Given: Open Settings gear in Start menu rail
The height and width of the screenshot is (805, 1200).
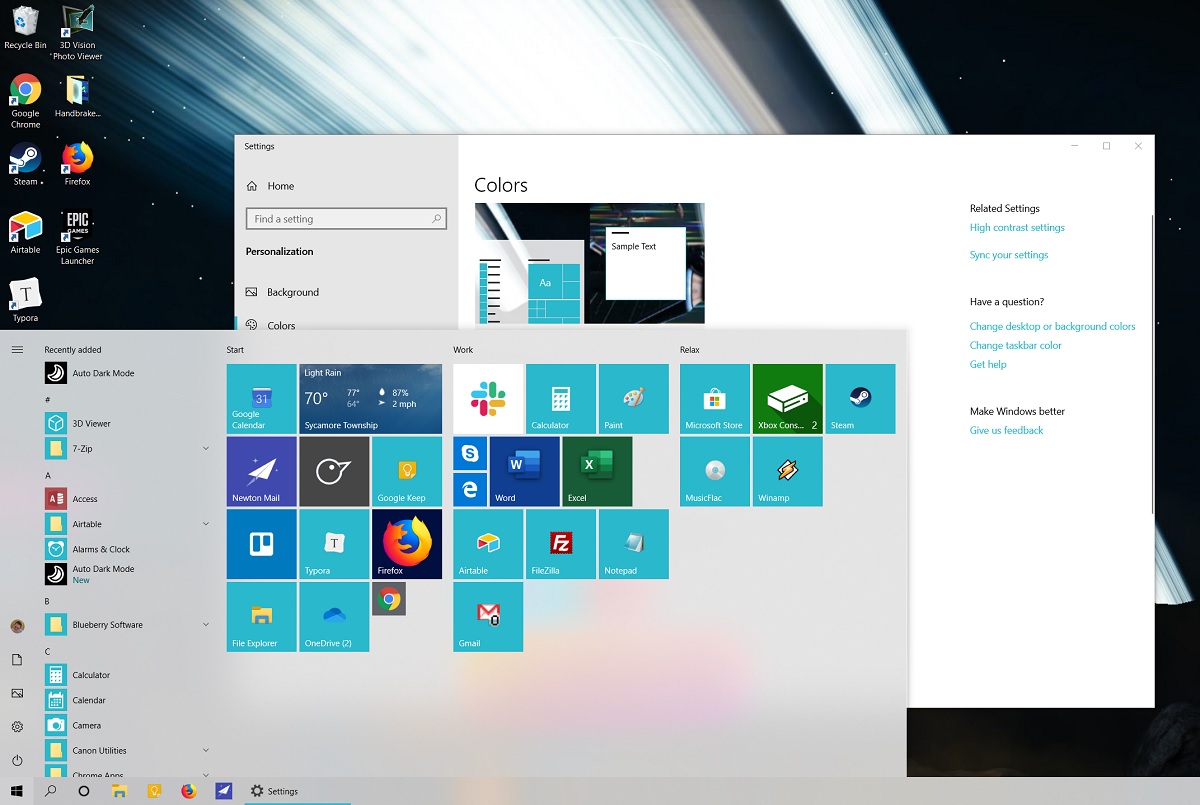Looking at the screenshot, I should pyautogui.click(x=17, y=727).
